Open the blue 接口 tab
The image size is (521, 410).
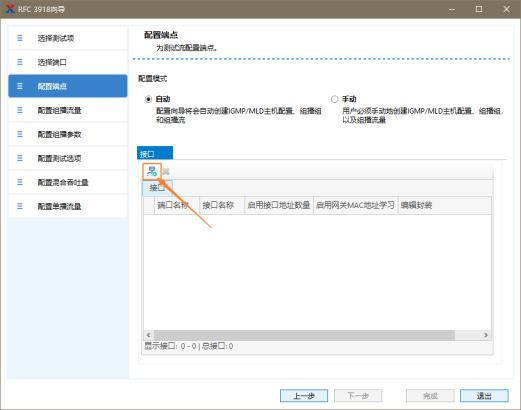pos(155,153)
